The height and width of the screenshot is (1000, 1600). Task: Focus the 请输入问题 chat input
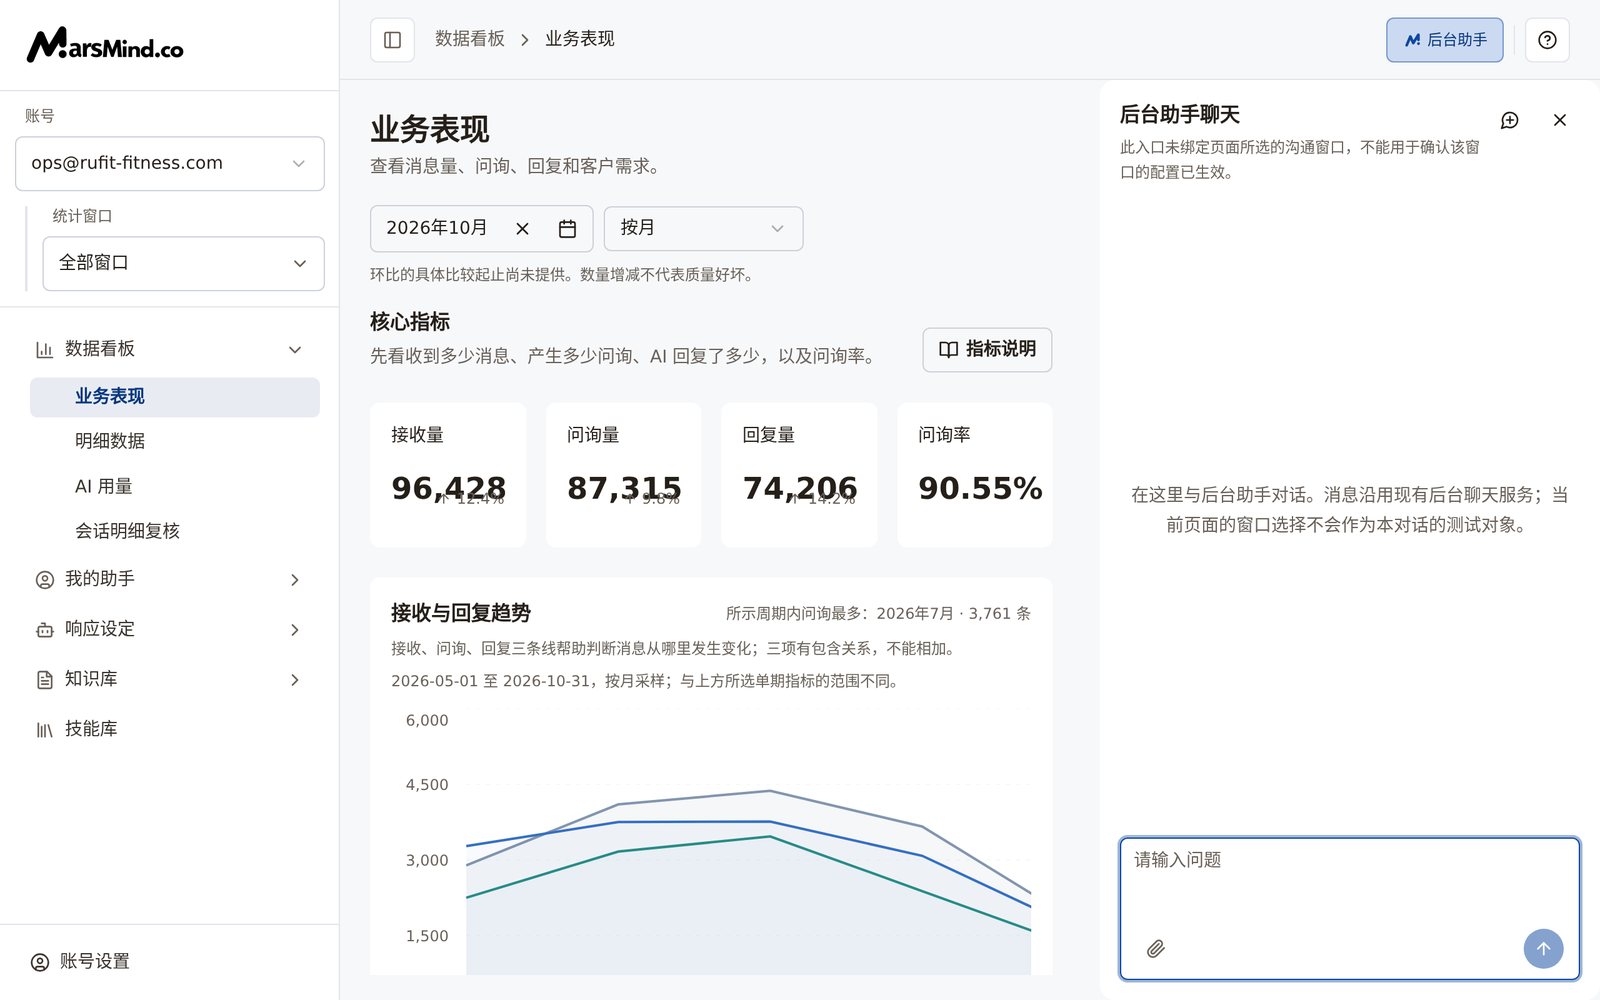click(1350, 908)
